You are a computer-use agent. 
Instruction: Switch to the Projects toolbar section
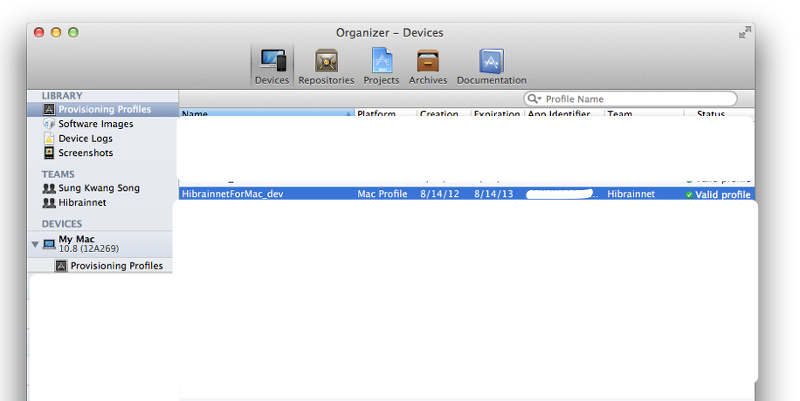(381, 67)
